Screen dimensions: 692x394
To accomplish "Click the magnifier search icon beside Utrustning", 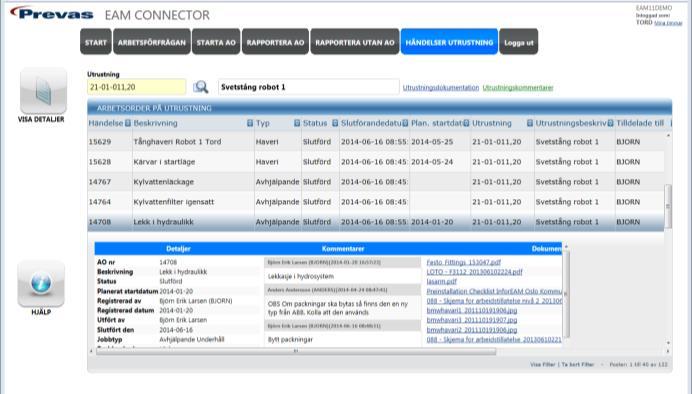I will (200, 87).
